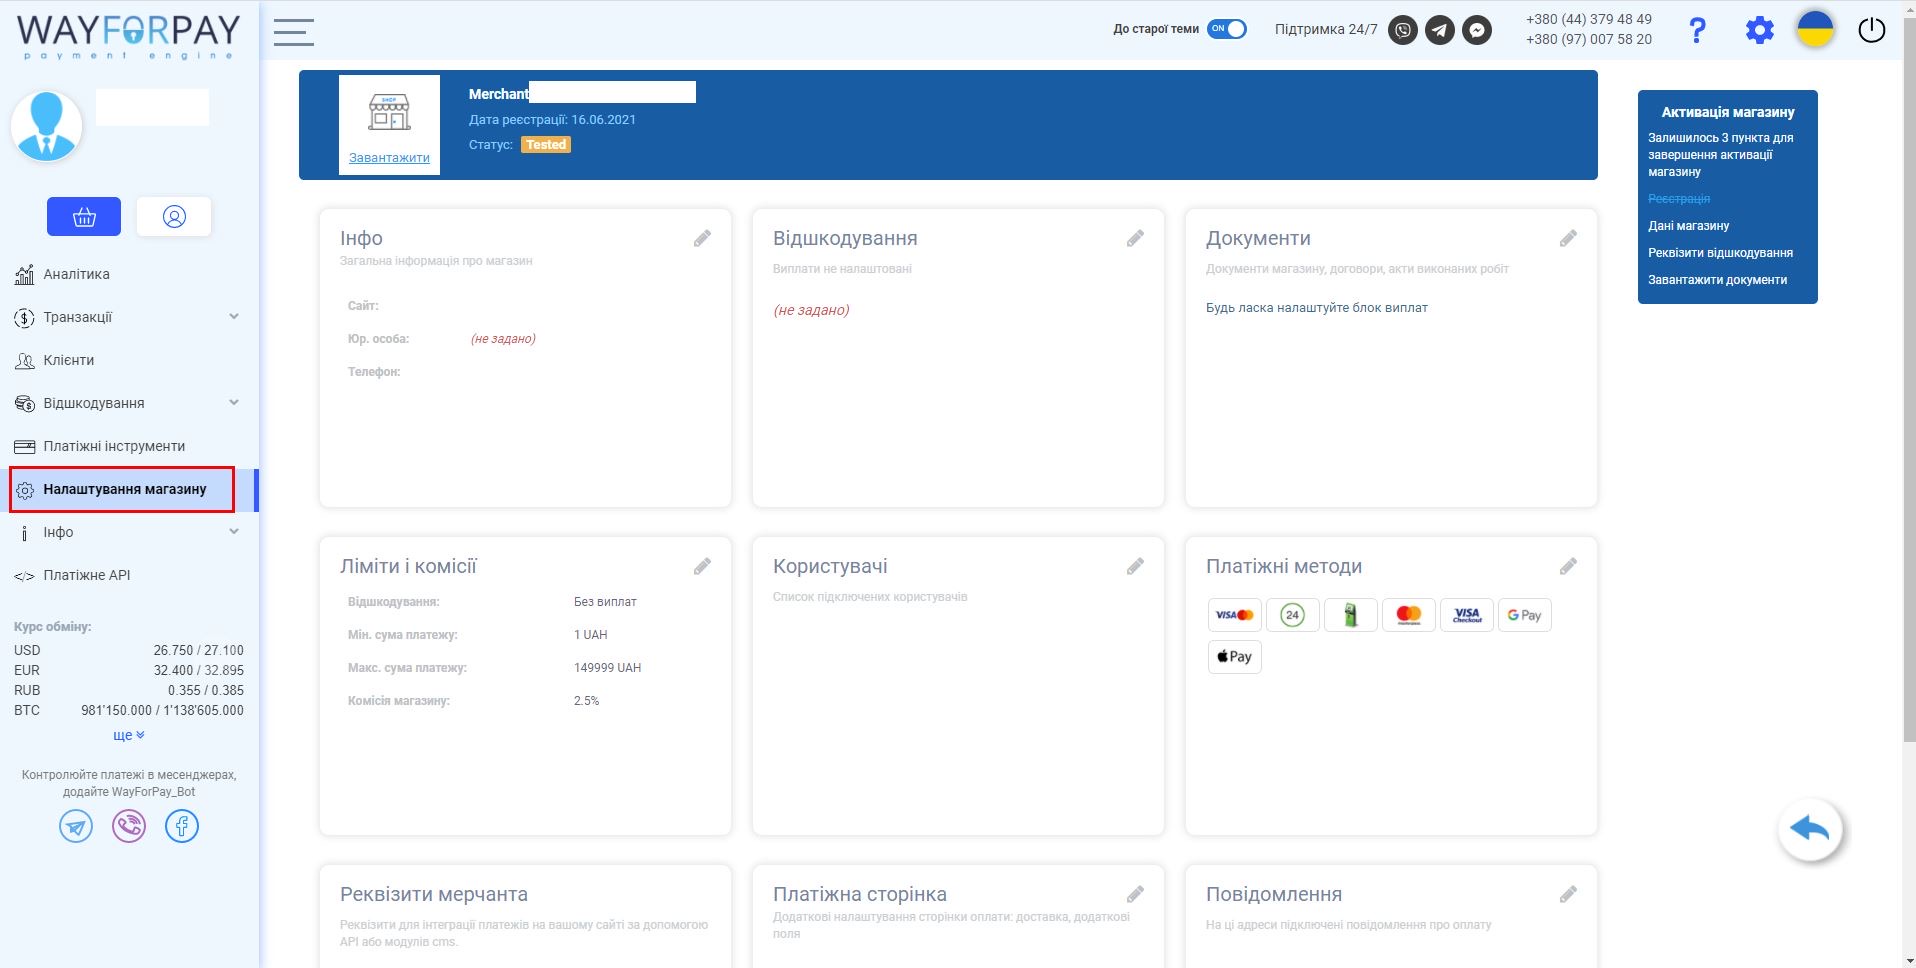Click the shop image placeholder

coord(389,112)
